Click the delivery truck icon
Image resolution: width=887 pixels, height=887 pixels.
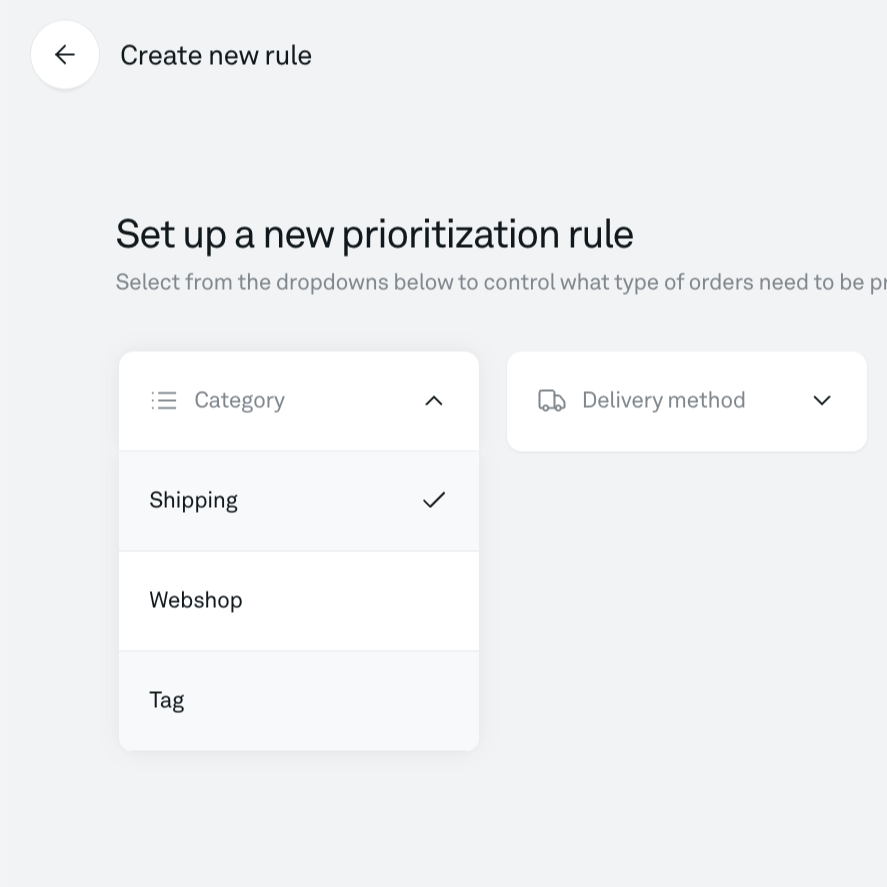[x=552, y=401]
